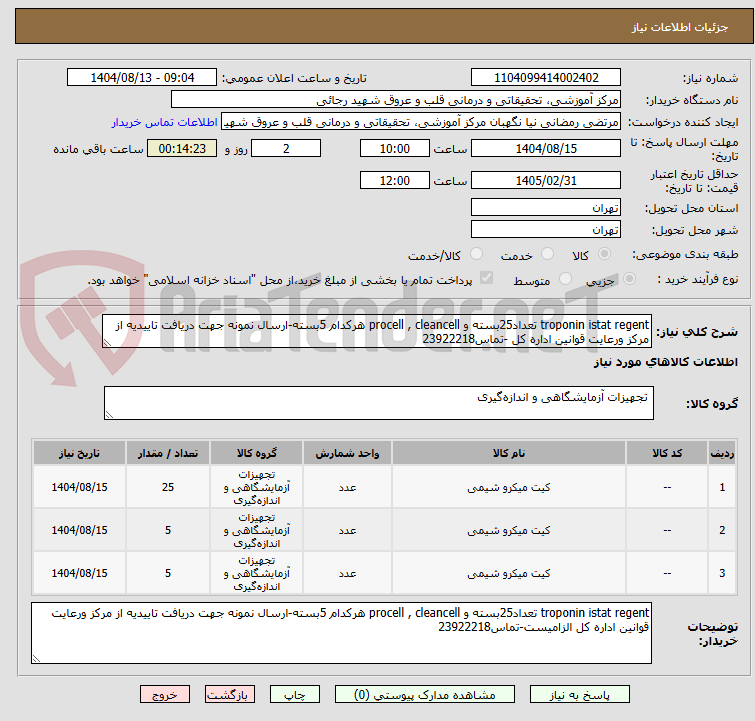Click need date 1404/08/15 in row 3

pos(79,573)
